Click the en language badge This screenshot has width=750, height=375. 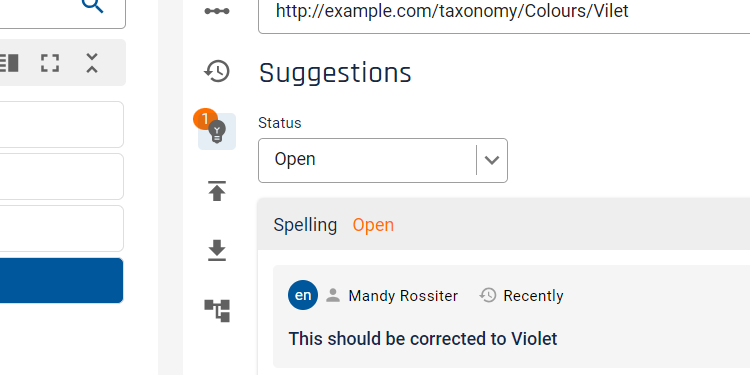303,295
